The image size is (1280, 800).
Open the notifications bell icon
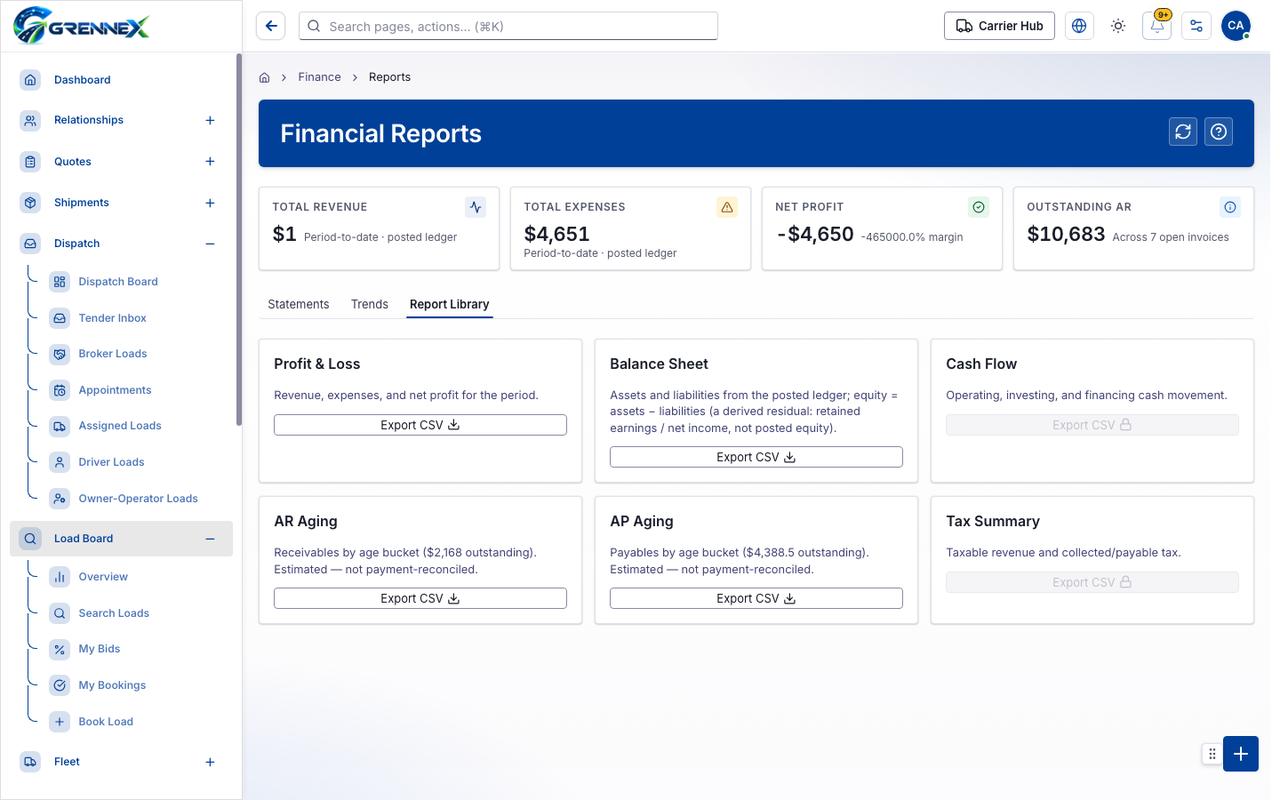click(x=1157, y=26)
